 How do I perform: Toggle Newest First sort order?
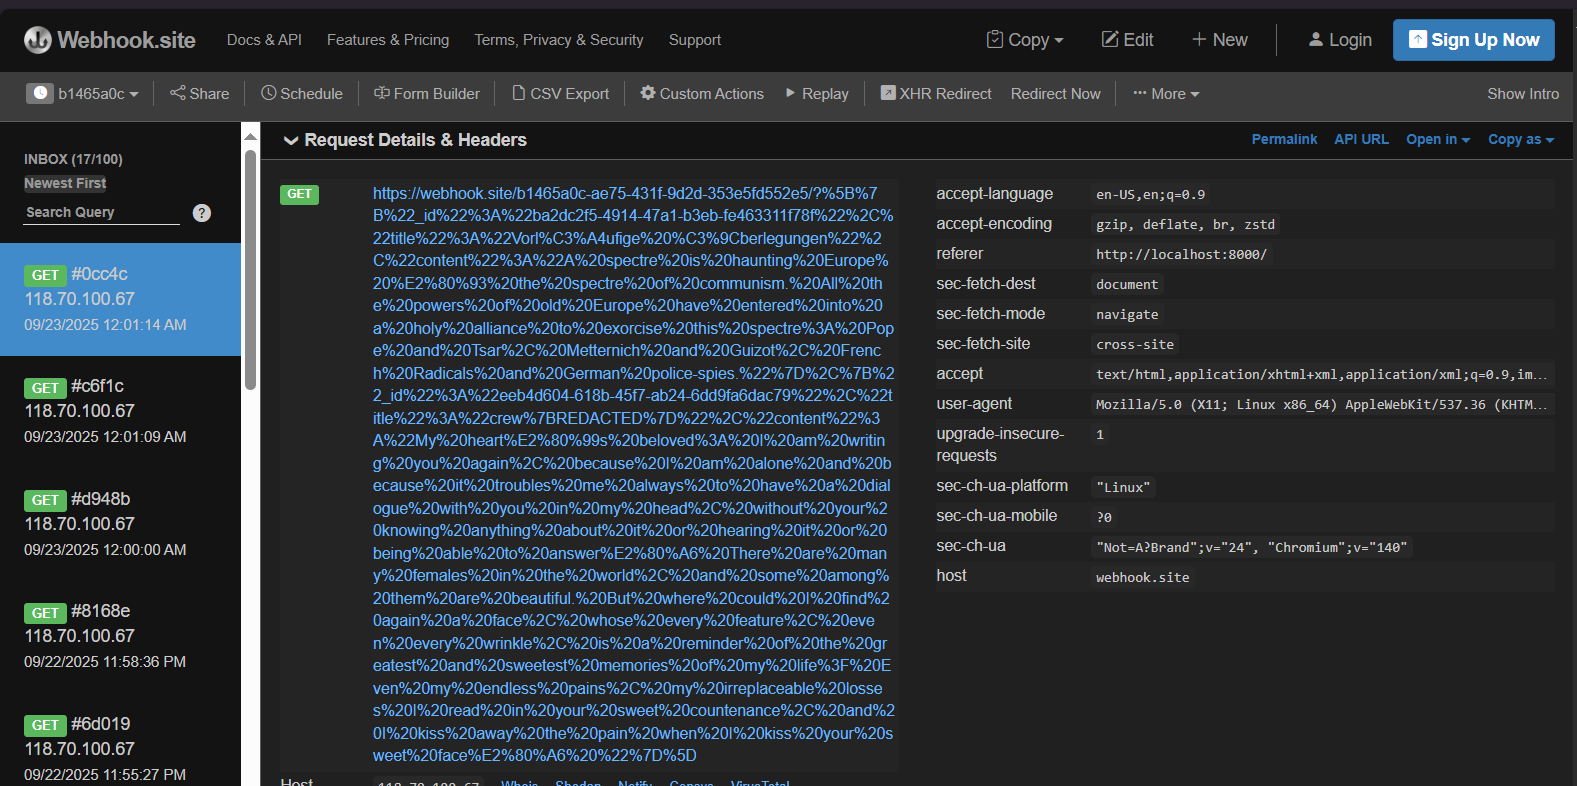(x=65, y=183)
